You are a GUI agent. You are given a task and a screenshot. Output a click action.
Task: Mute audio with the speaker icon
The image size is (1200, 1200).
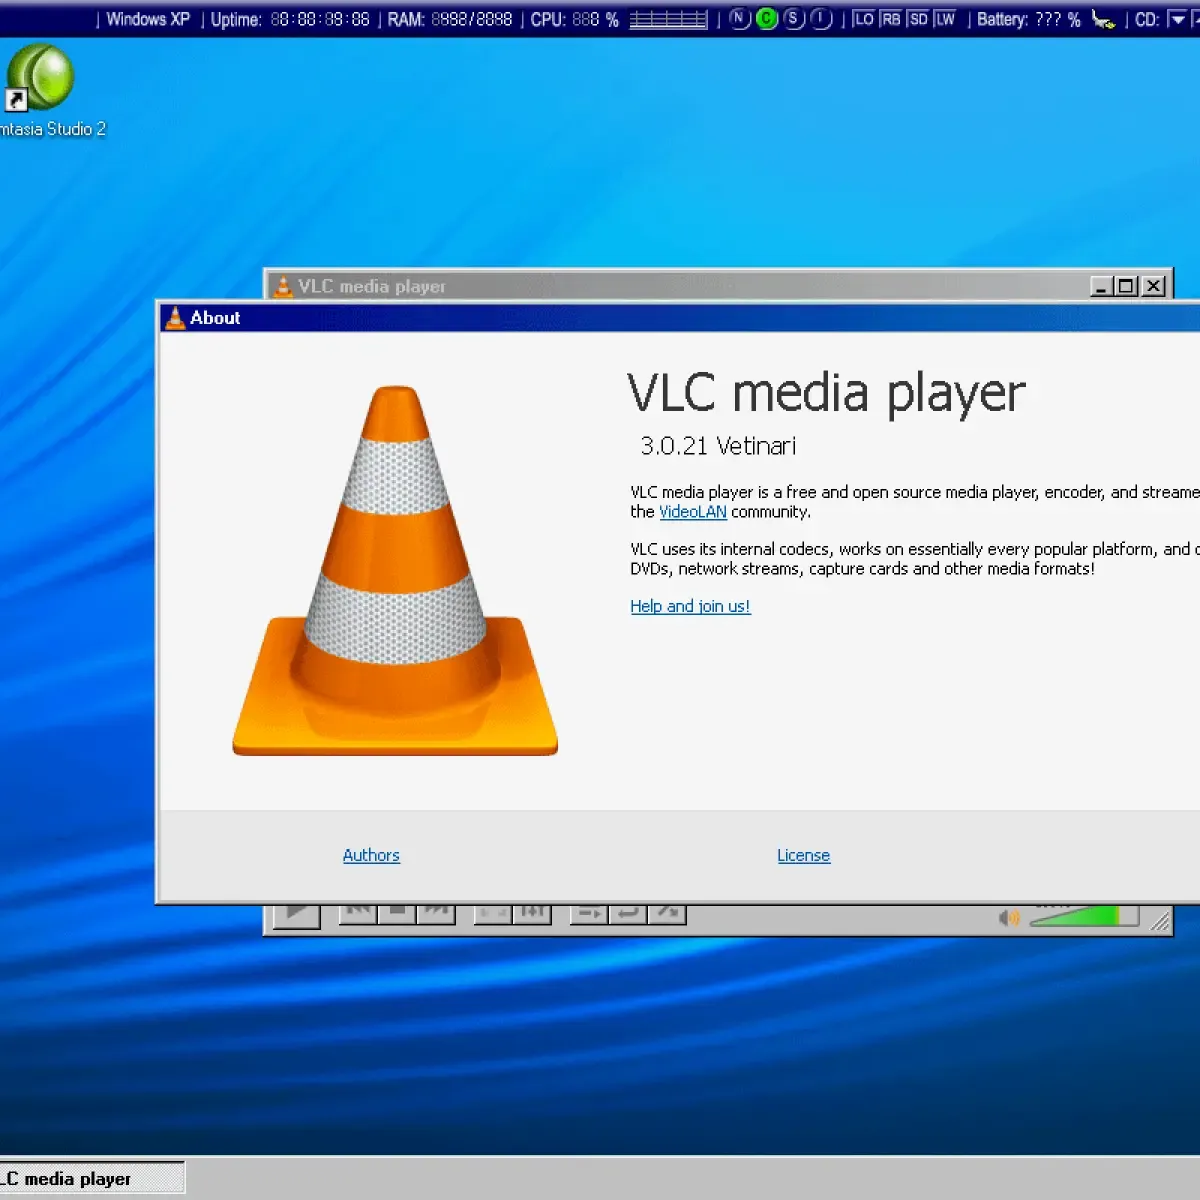[x=1009, y=917]
